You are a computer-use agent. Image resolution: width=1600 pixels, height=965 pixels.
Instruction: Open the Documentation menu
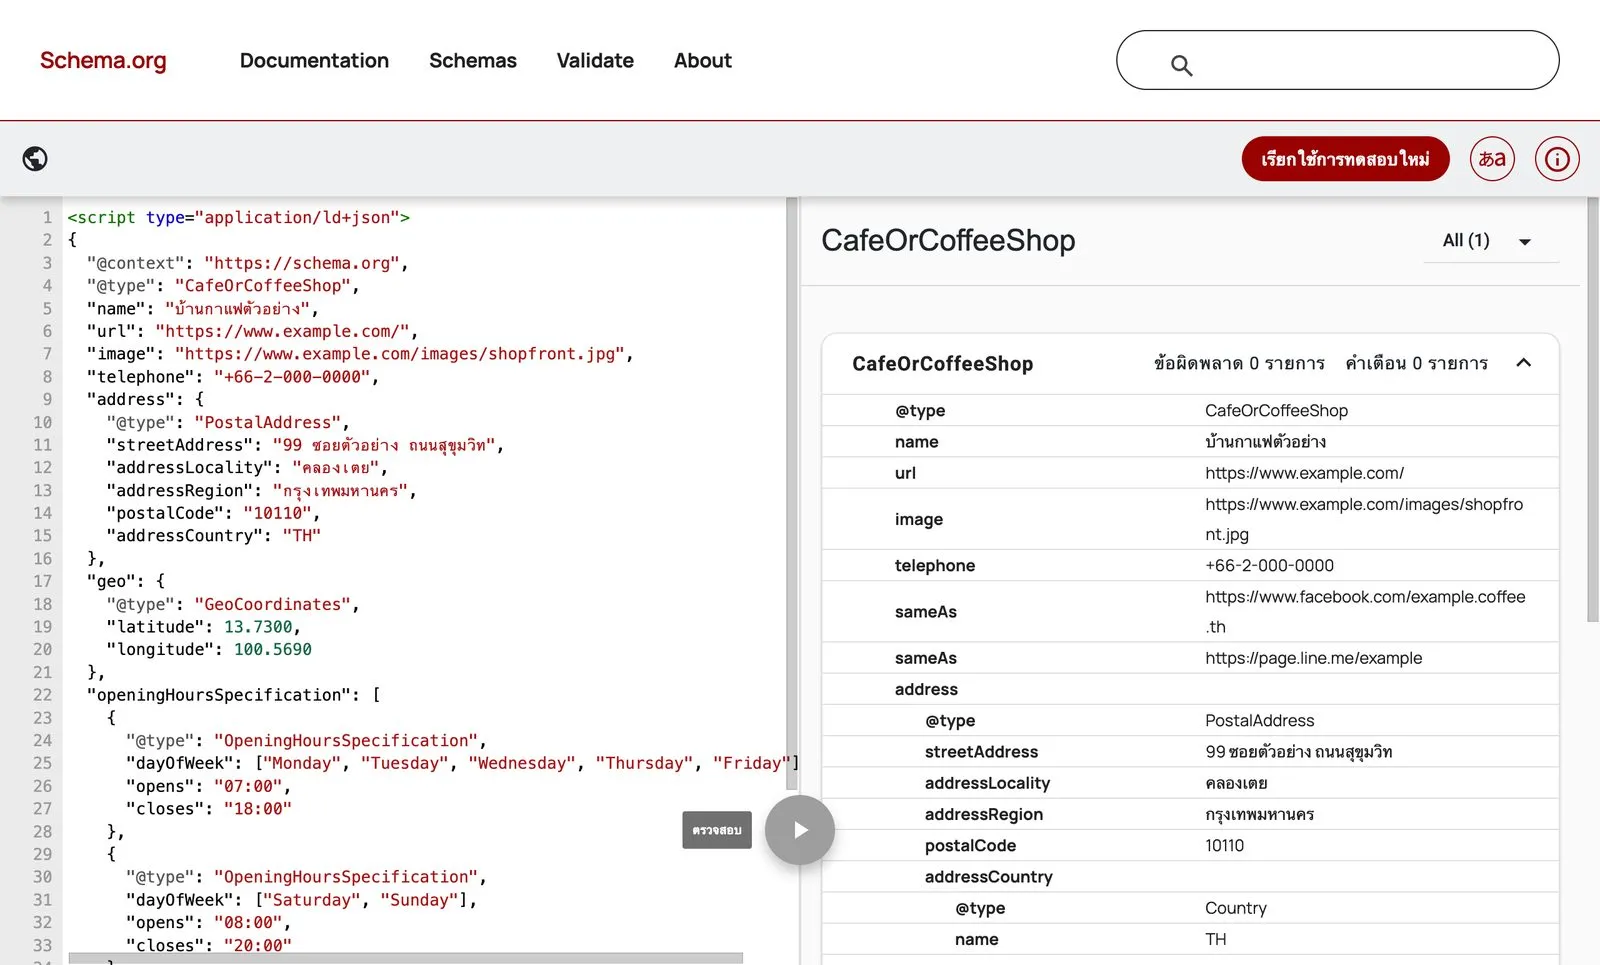(314, 61)
